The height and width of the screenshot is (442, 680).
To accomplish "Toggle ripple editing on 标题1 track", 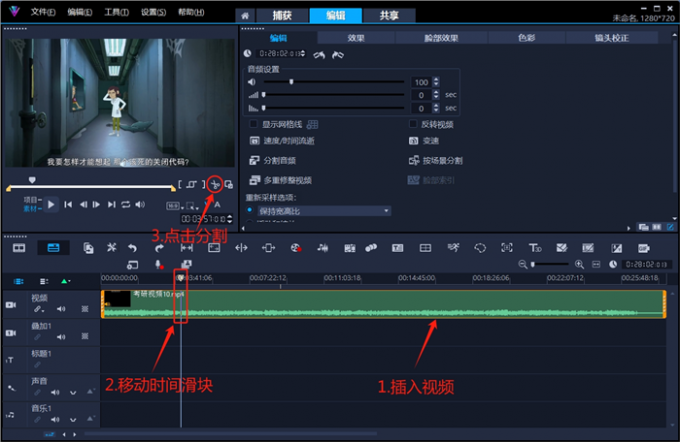I will 37,364.
